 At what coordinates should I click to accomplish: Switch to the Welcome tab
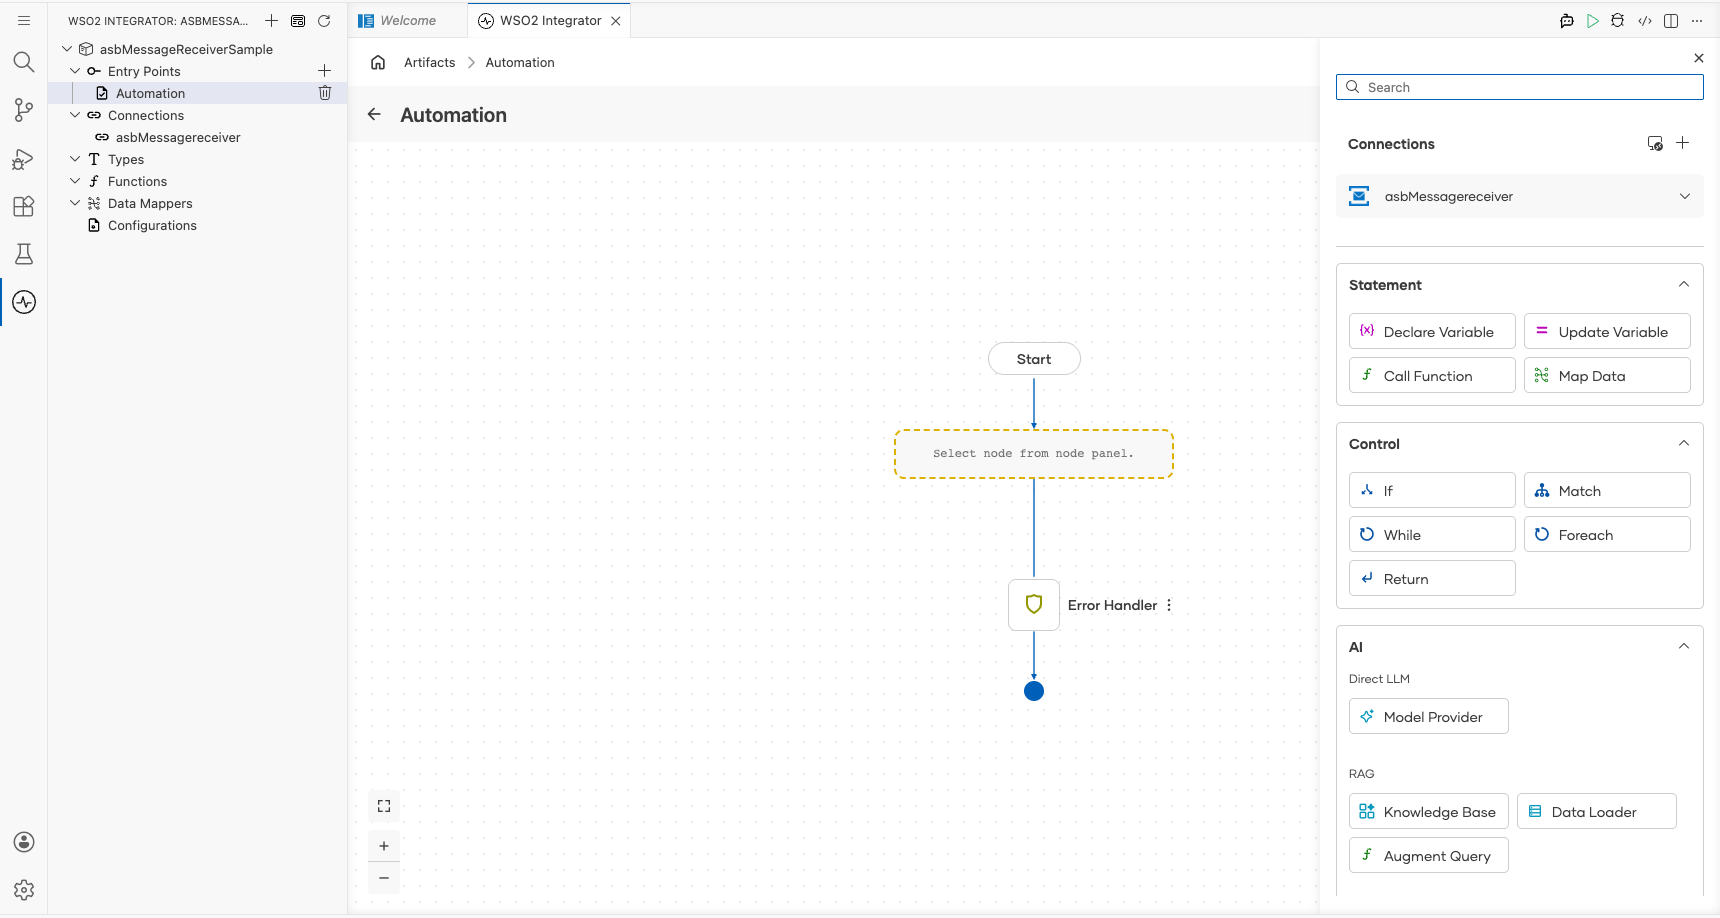point(408,21)
